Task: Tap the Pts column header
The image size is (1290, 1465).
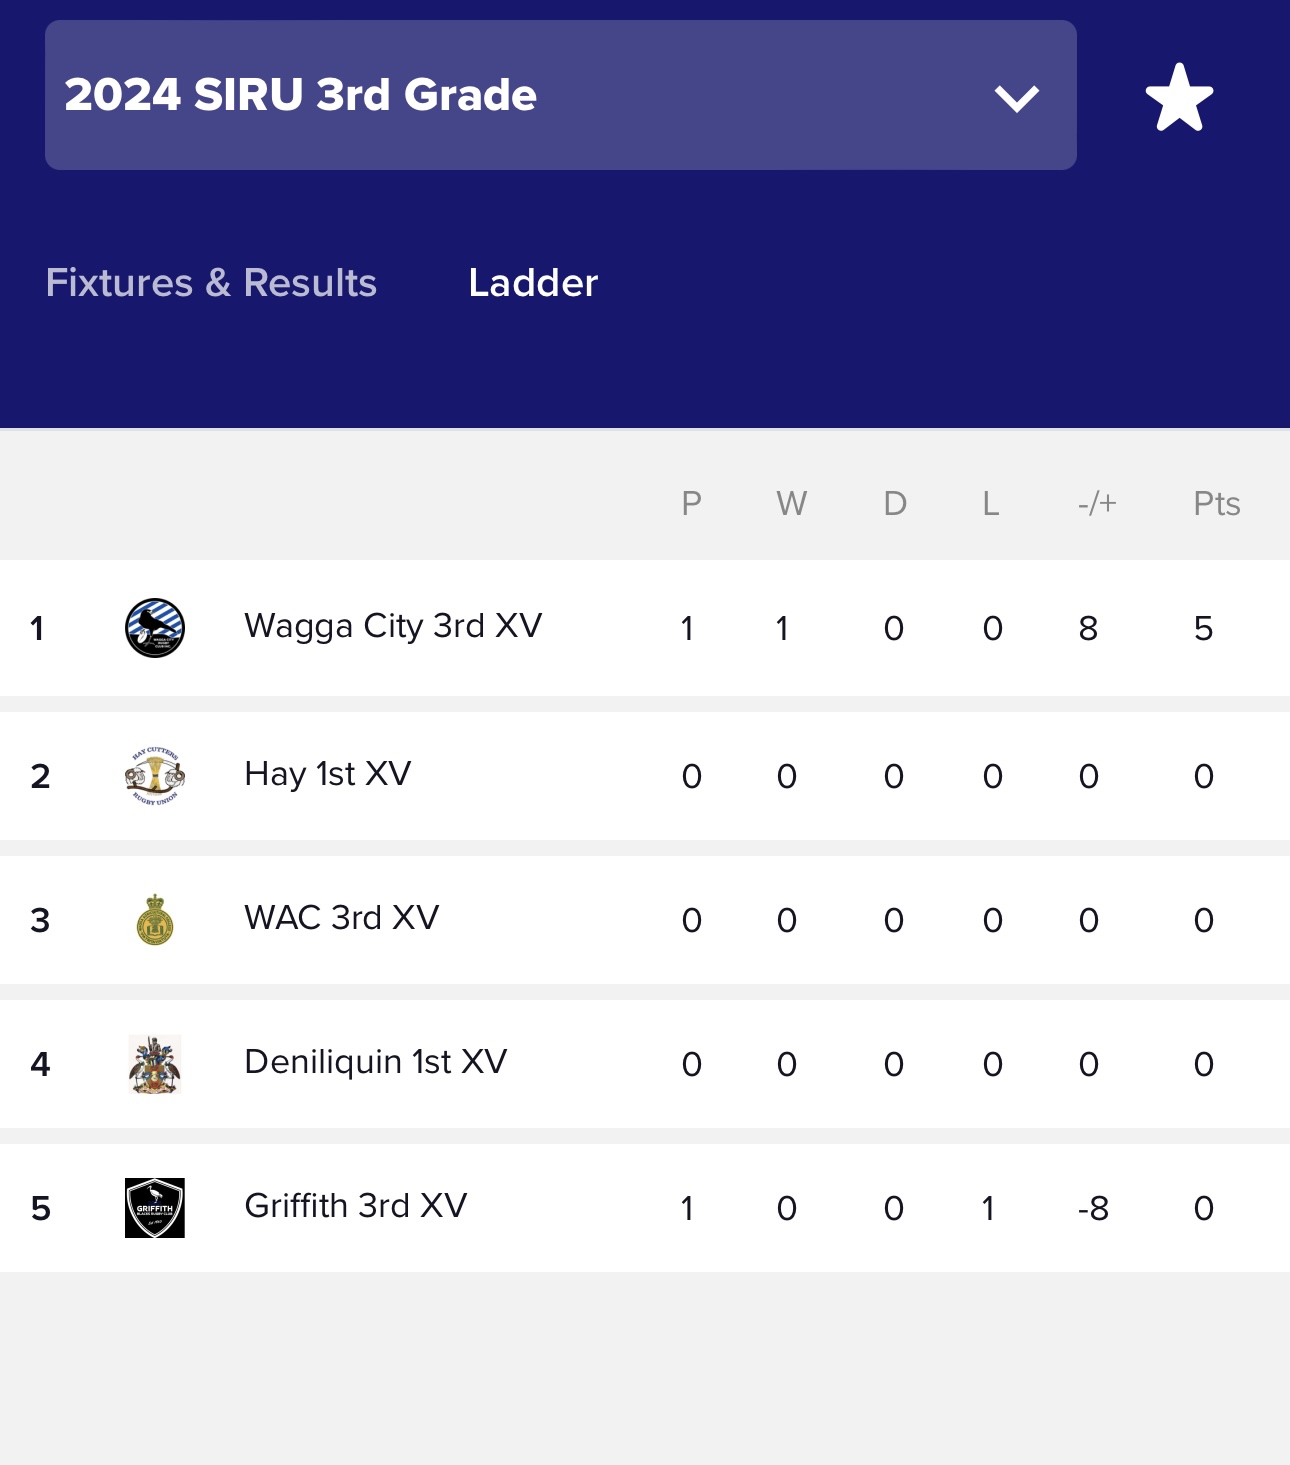Action: click(1217, 503)
